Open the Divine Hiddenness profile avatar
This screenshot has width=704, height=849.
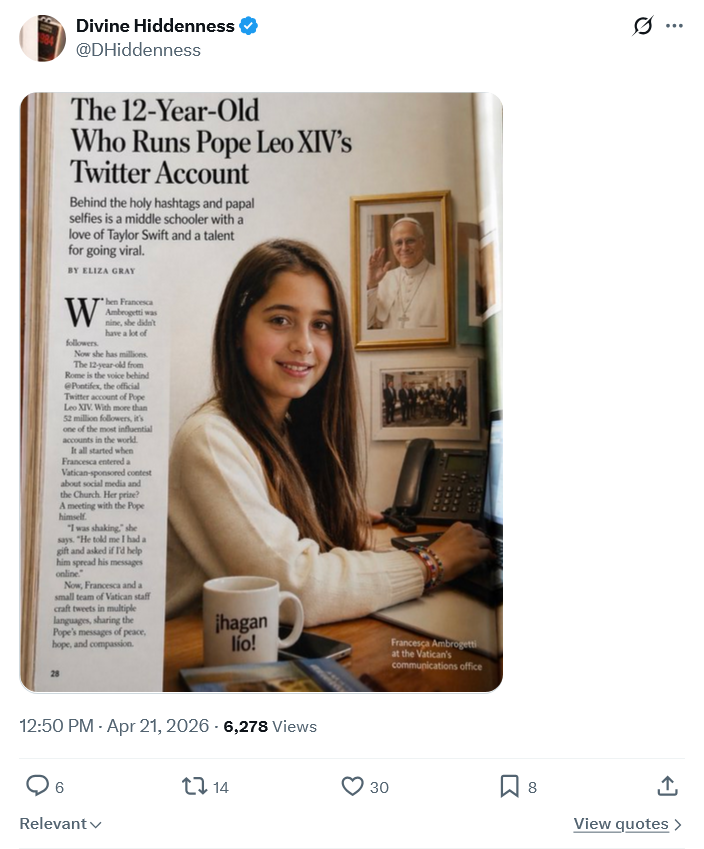(x=42, y=38)
